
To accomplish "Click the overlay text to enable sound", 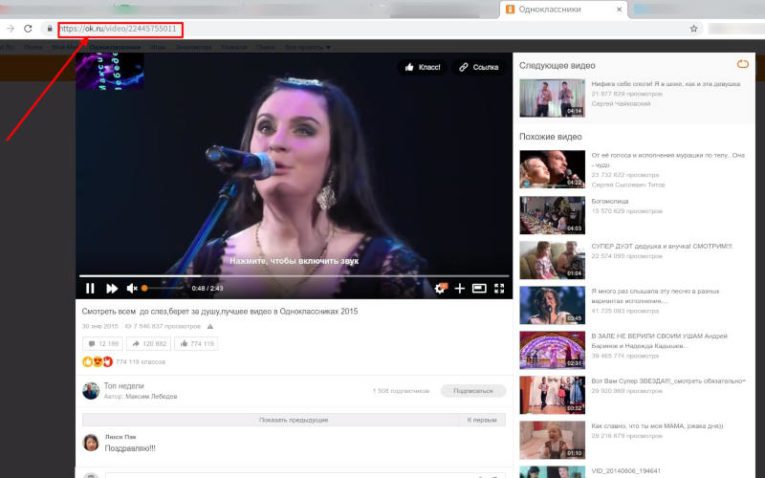I will [294, 261].
